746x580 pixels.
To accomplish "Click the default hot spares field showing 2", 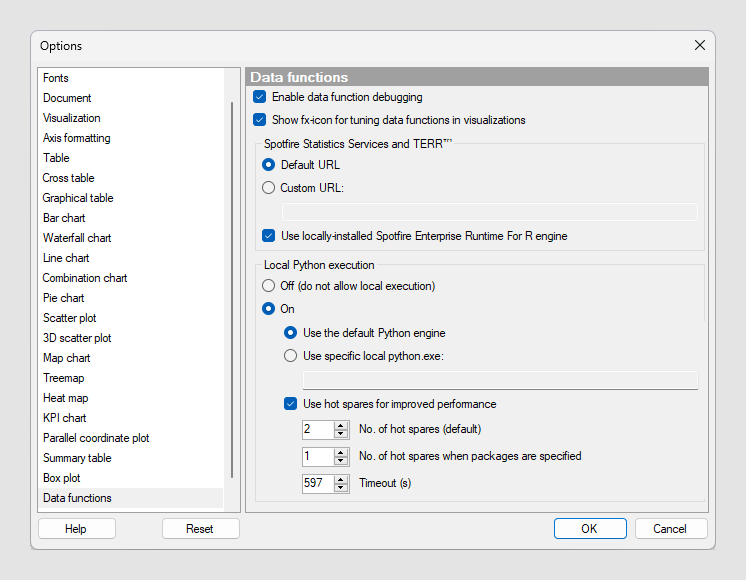I will tap(318, 429).
